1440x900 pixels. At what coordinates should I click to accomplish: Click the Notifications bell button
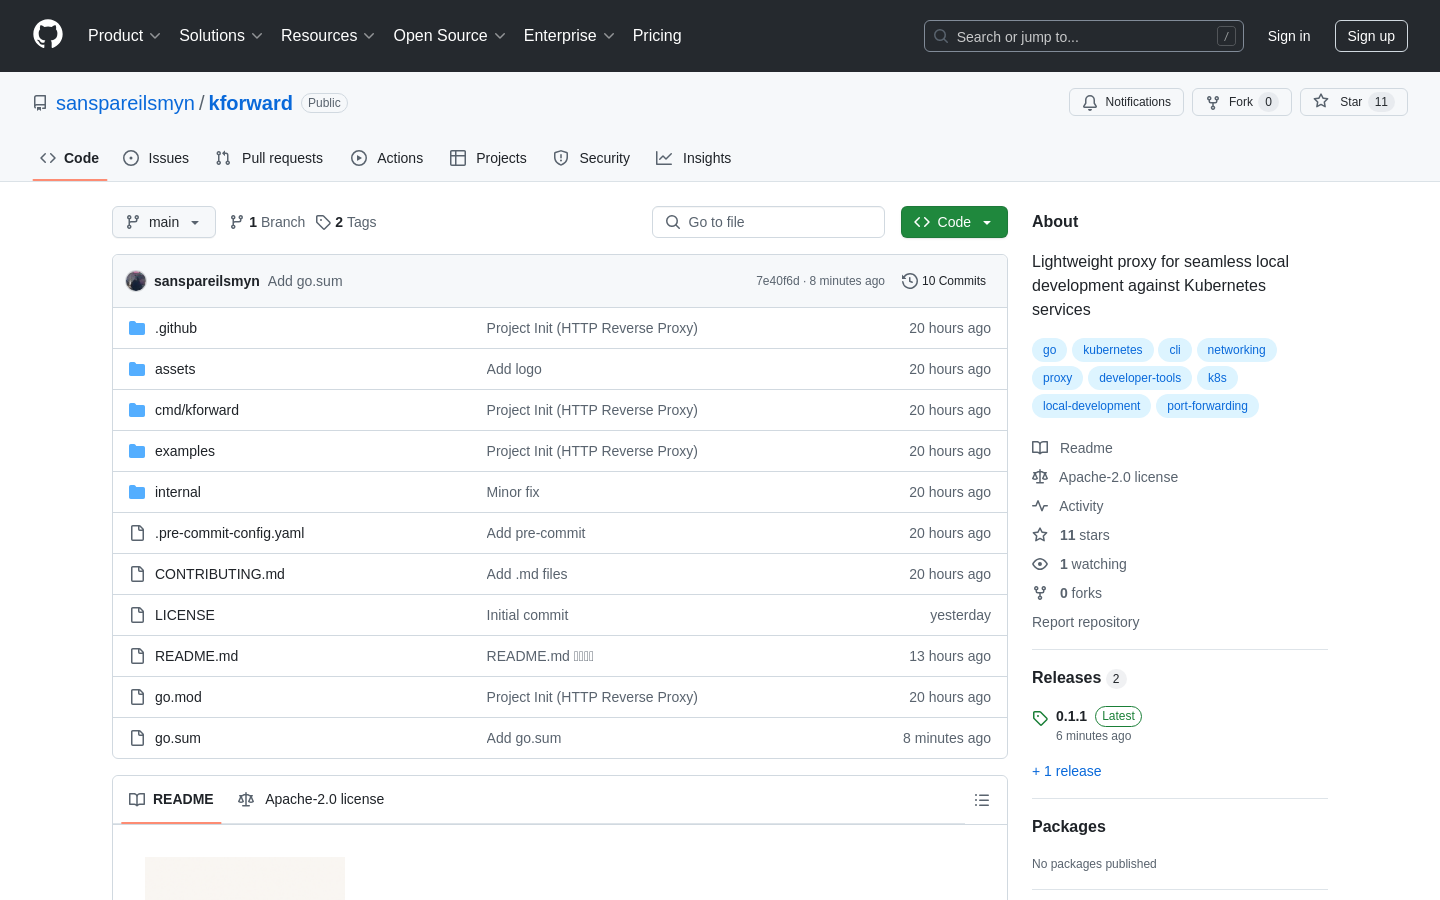coord(1126,102)
